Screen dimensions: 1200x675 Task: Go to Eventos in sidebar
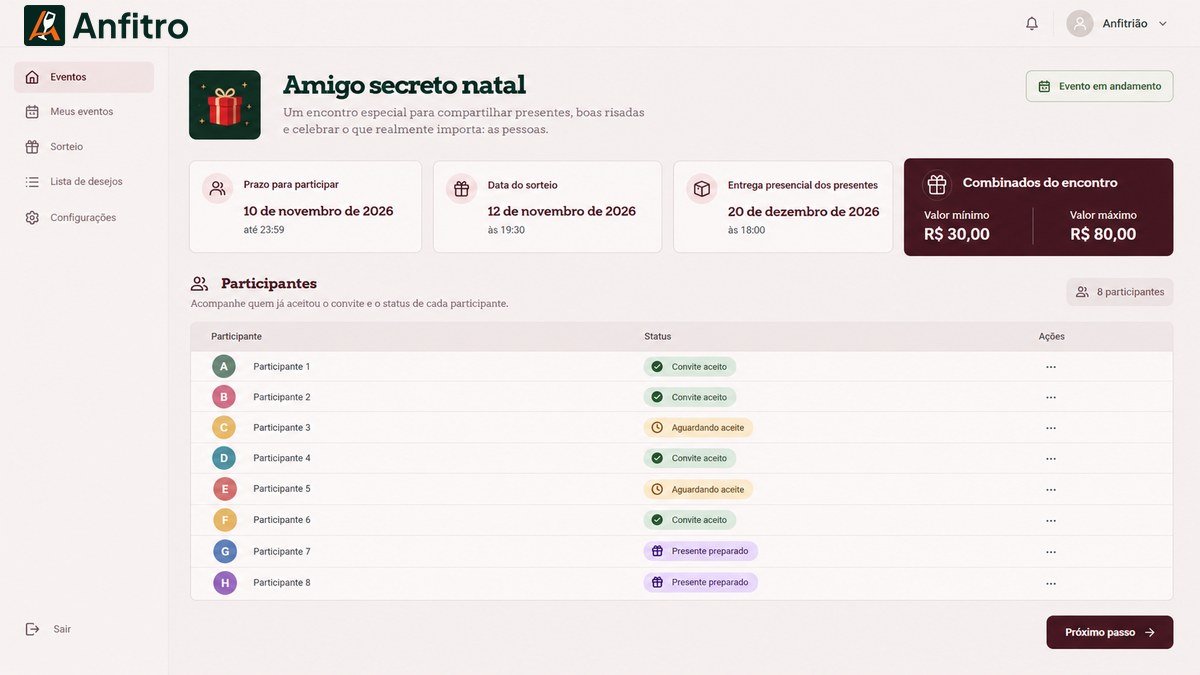(84, 77)
